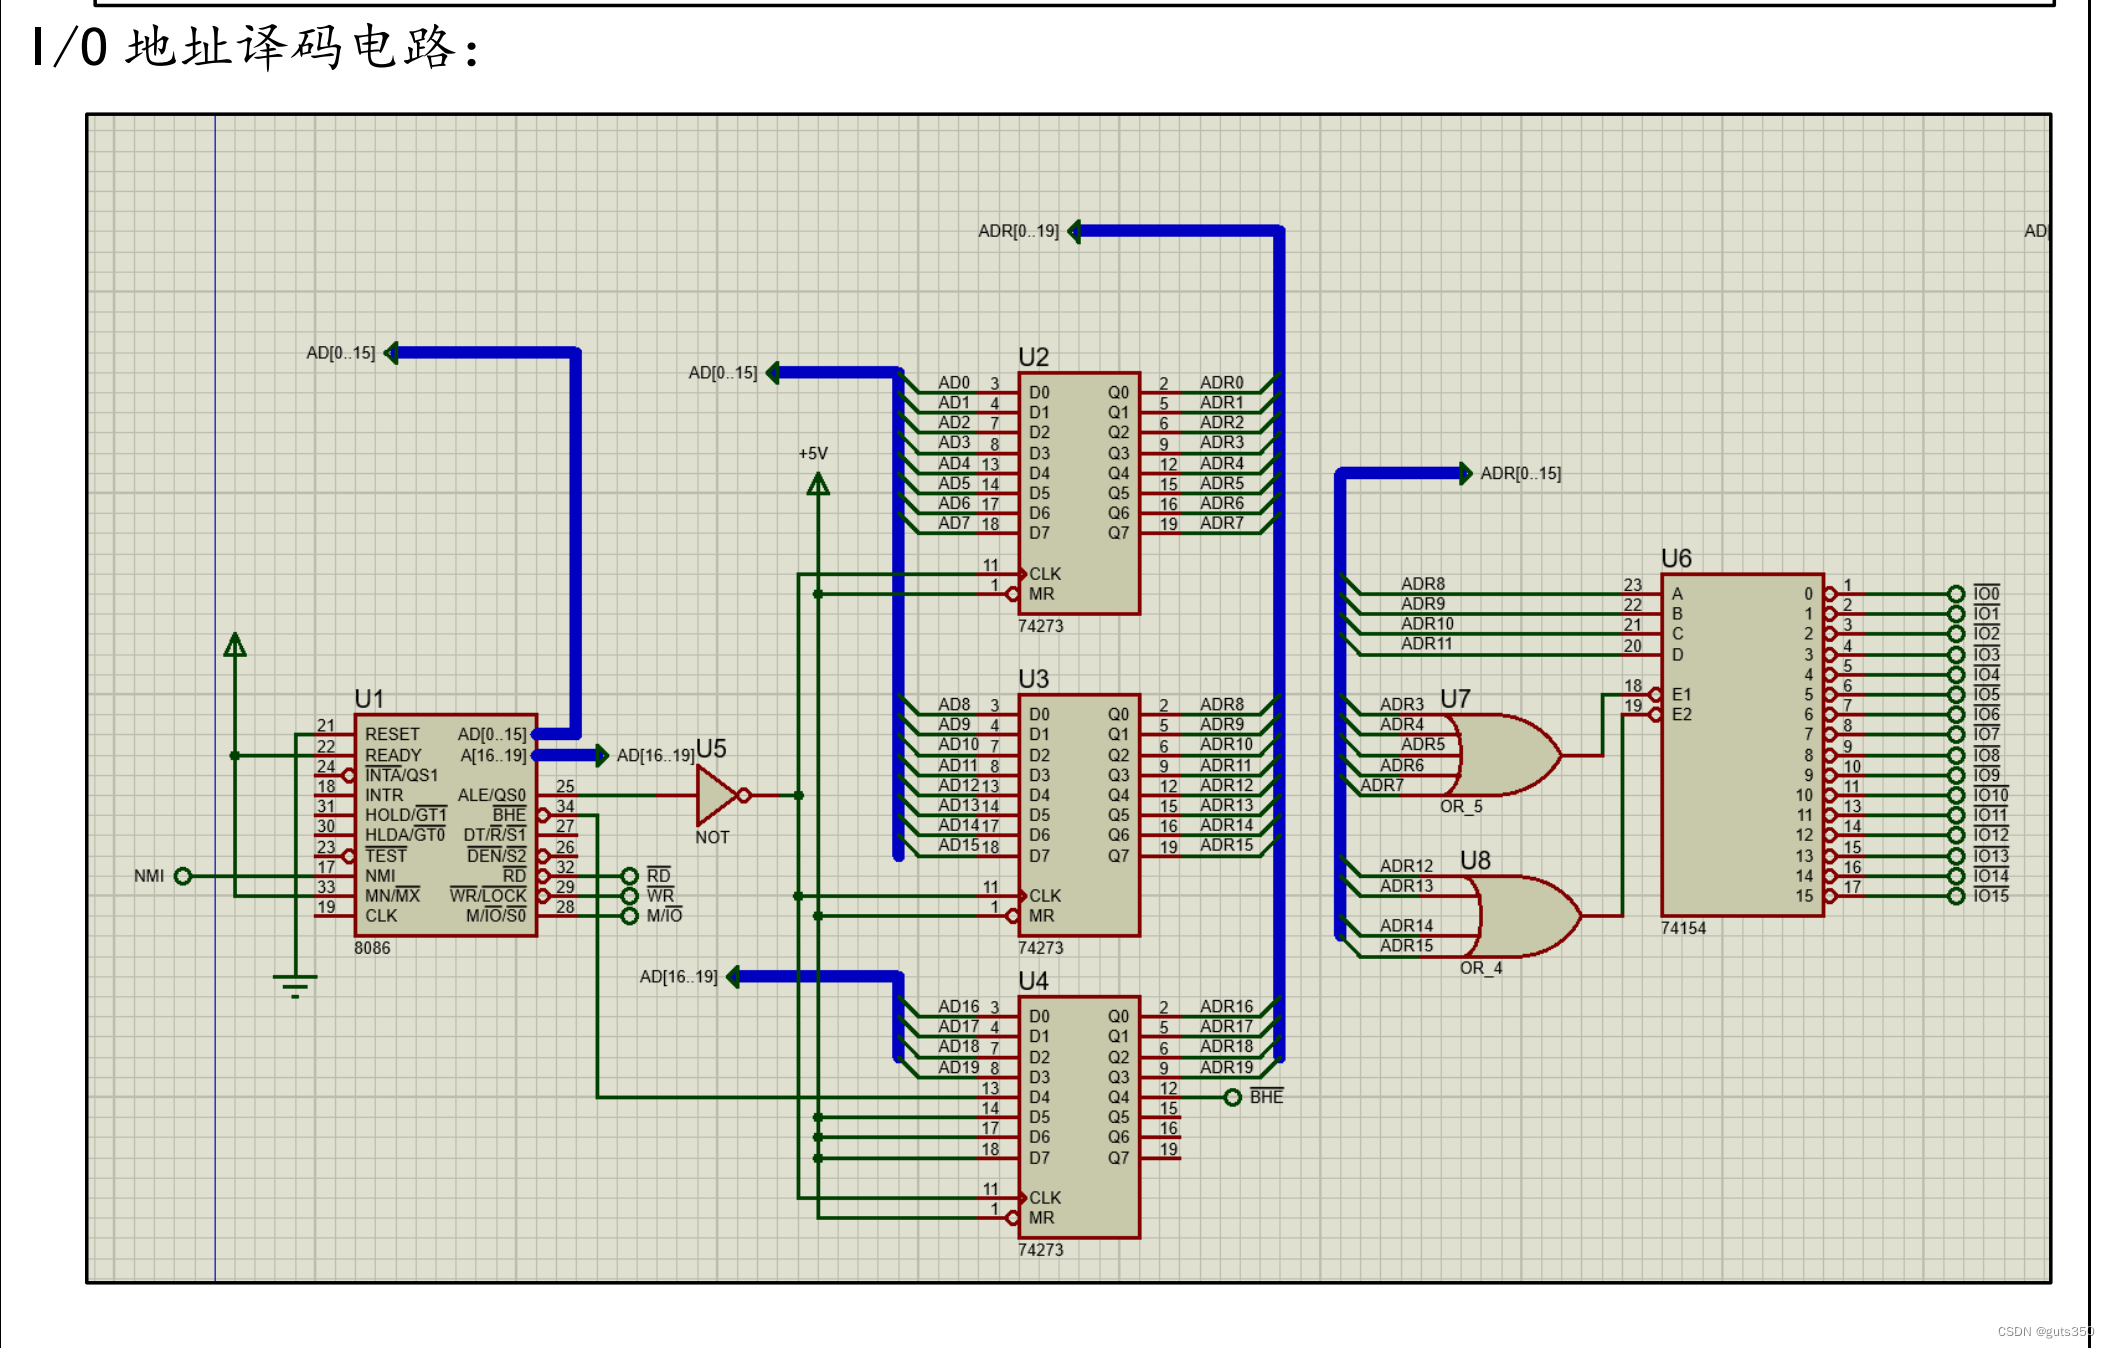Click the RD terminal near 8086
This screenshot has height=1348, width=2110.
630,876
